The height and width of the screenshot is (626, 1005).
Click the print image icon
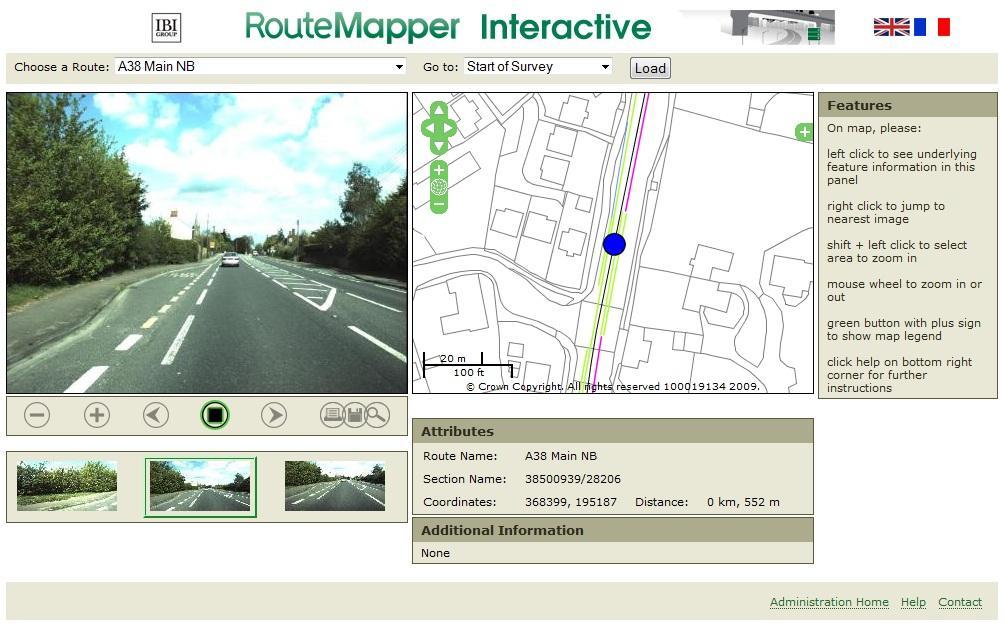pos(332,415)
